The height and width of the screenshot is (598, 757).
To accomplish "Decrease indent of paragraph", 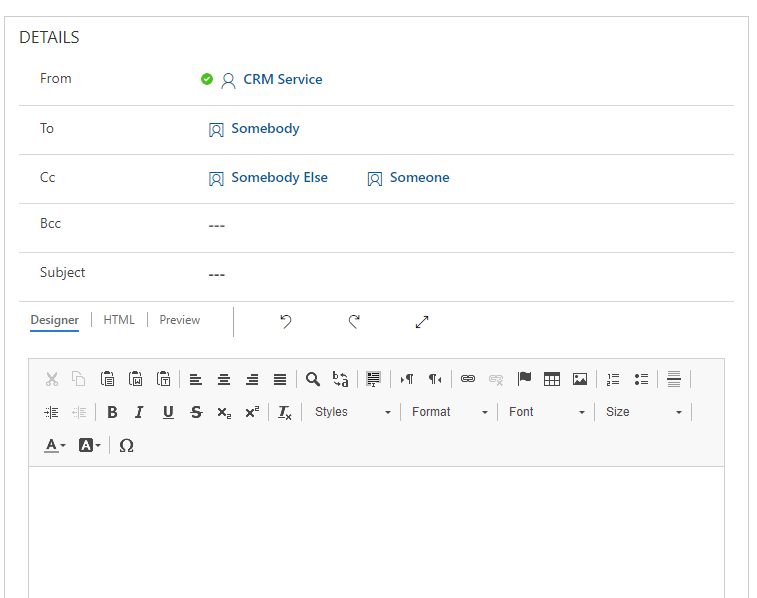I will point(79,413).
